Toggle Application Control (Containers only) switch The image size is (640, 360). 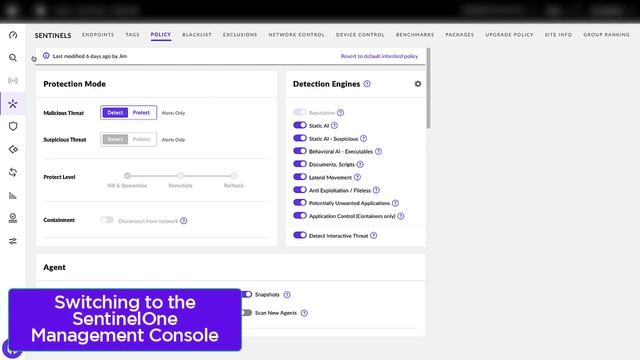tap(300, 216)
